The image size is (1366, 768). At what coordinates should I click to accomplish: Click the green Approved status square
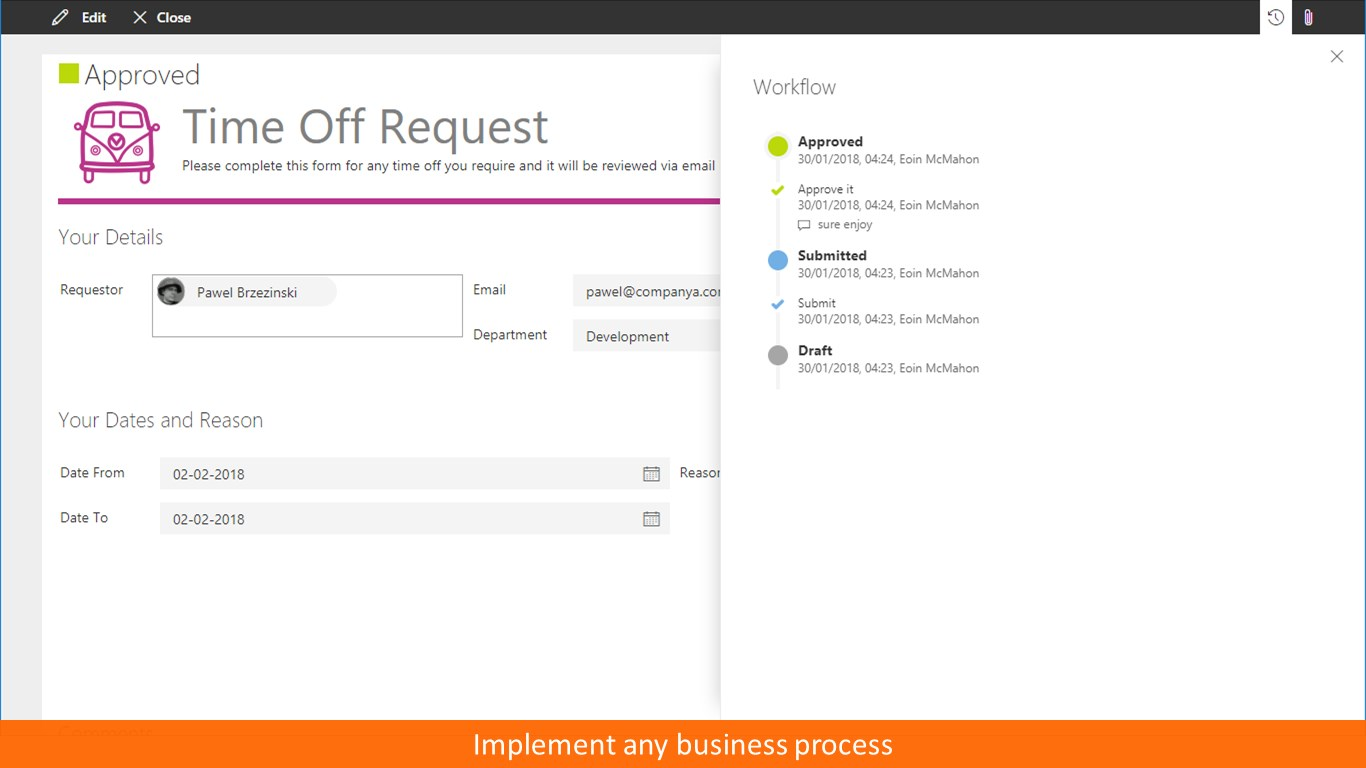tap(68, 71)
